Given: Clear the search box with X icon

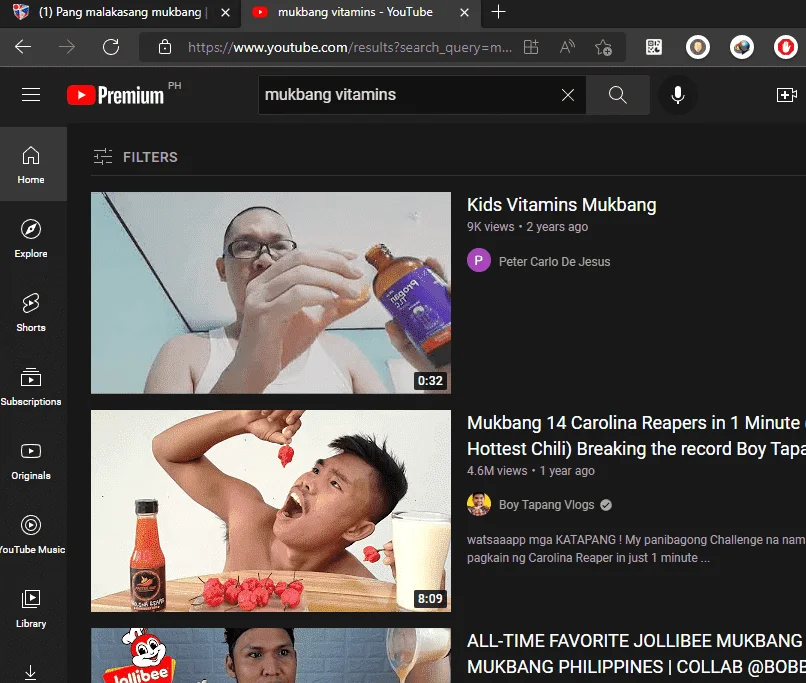Looking at the screenshot, I should 567,95.
